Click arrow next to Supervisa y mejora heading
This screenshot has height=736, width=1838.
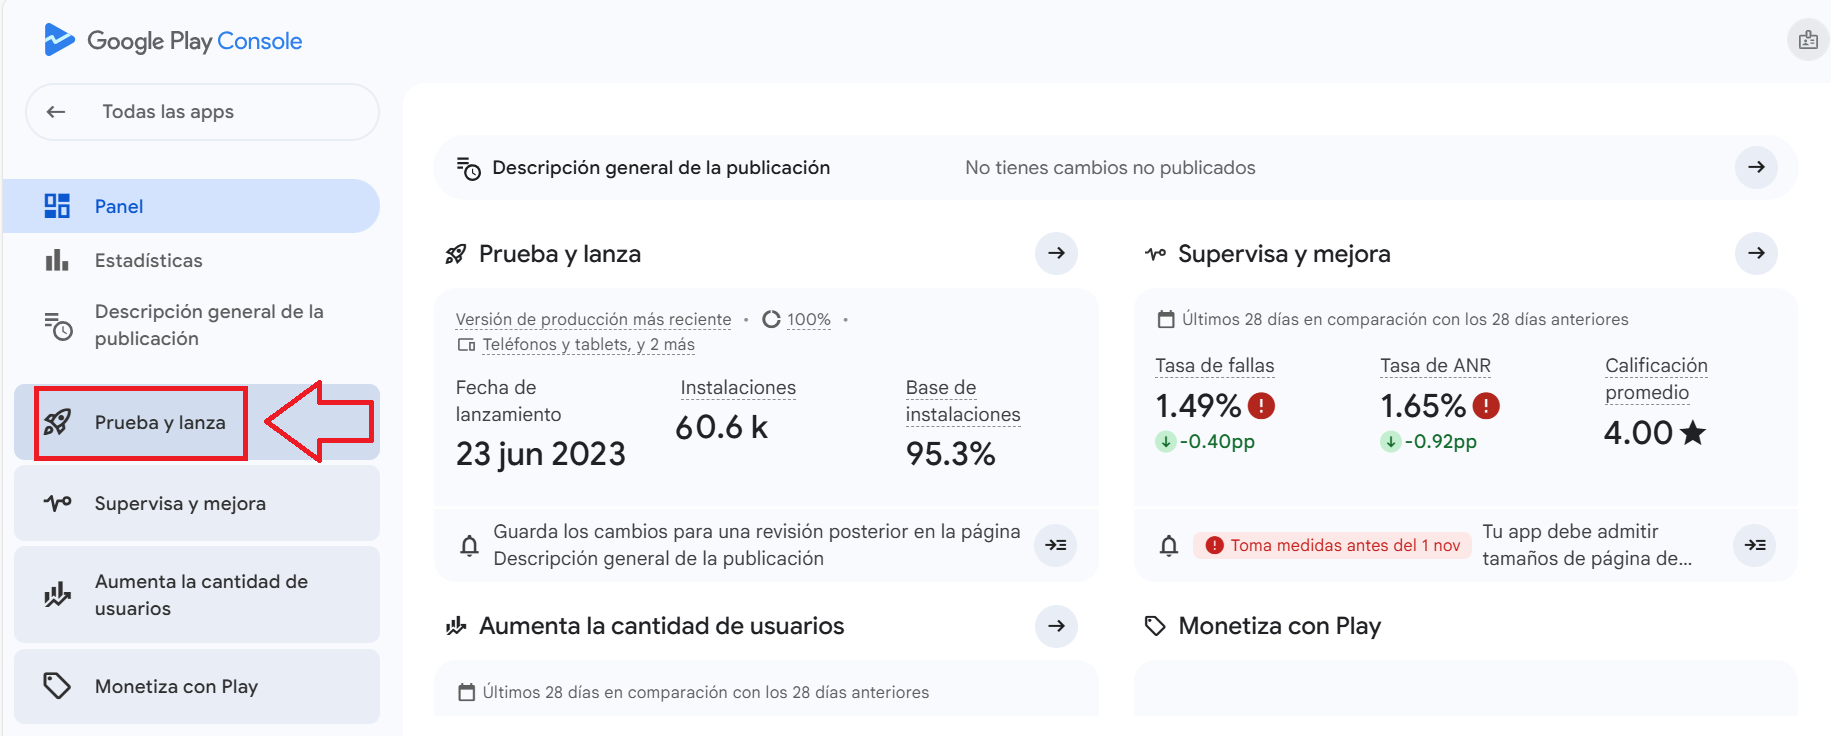(x=1755, y=254)
